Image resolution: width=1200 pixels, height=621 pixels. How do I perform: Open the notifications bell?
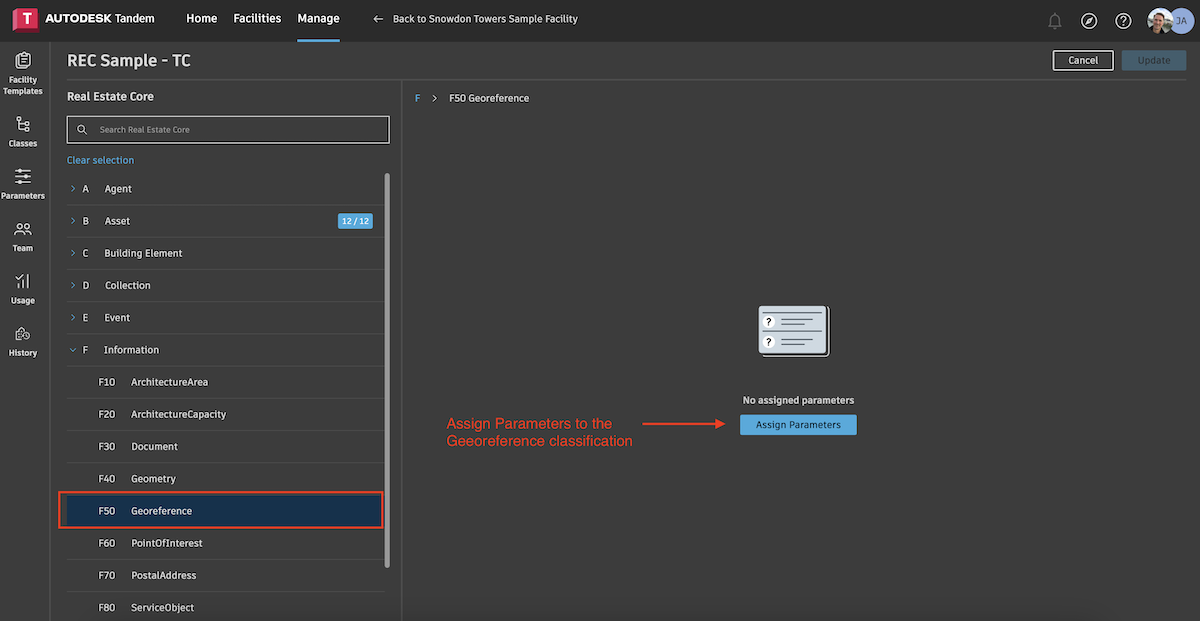coord(1054,21)
